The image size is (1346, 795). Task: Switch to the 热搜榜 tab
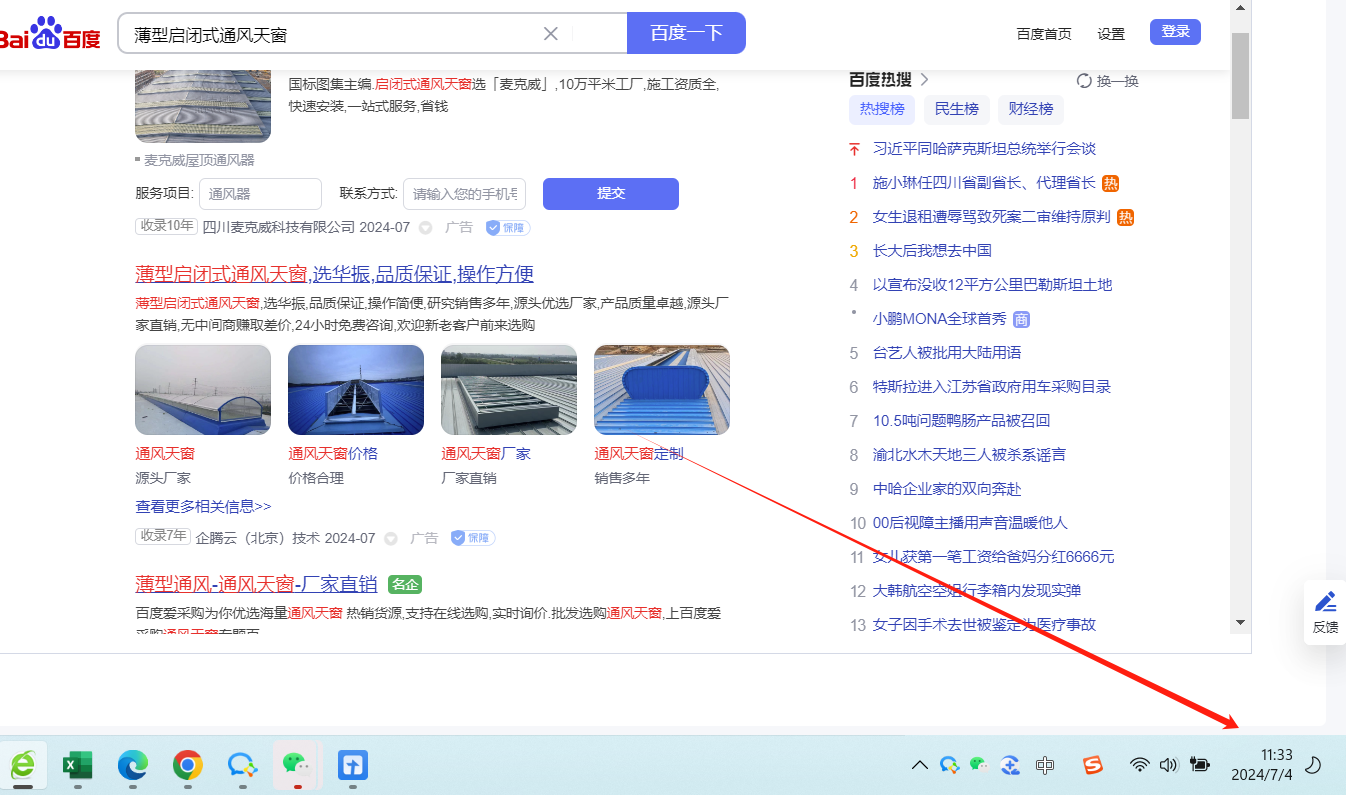click(x=882, y=109)
